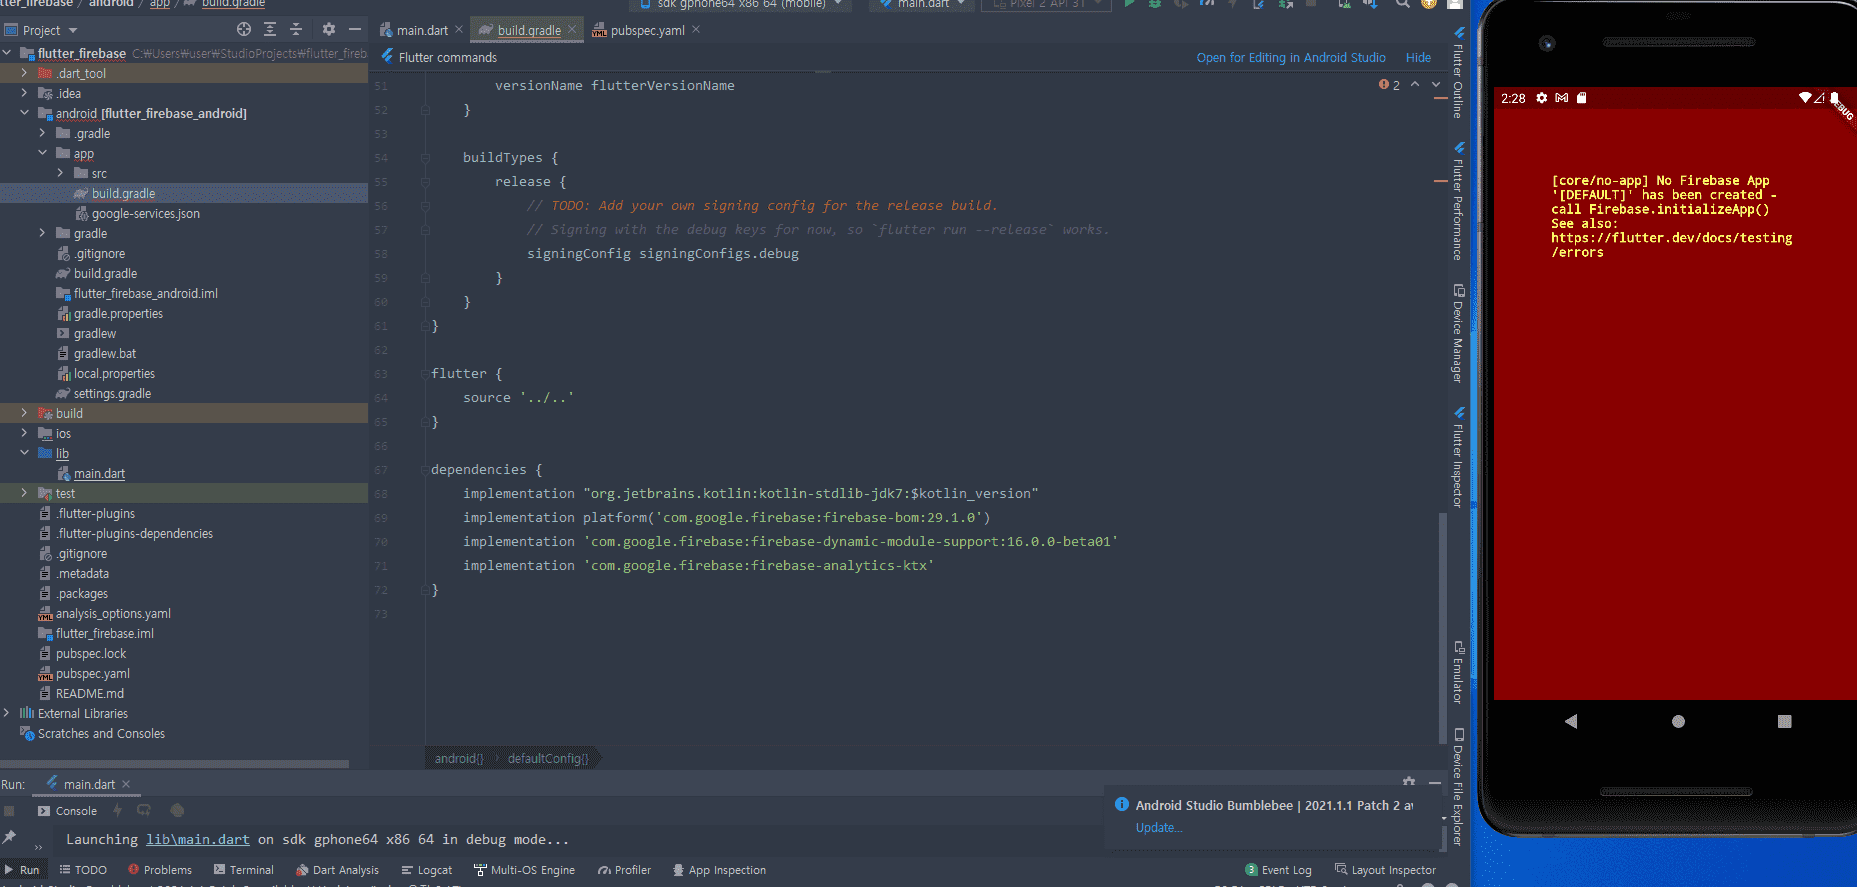The image size is (1857, 887).
Task: Open the Layout Inspector
Action: pyautogui.click(x=1385, y=870)
